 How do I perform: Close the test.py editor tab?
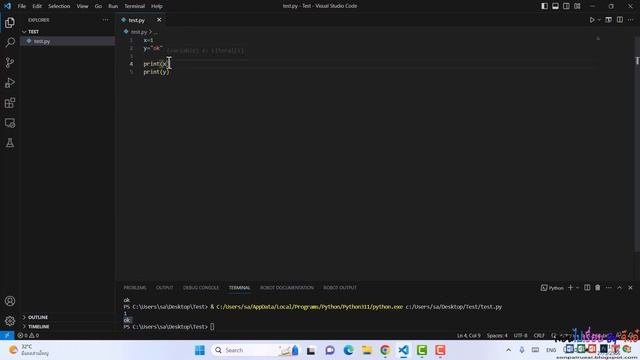(x=159, y=20)
